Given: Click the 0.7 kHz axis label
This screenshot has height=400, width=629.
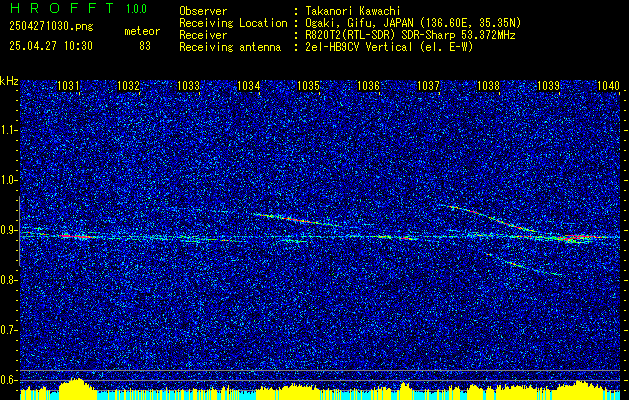Looking at the screenshot, I should (8, 330).
